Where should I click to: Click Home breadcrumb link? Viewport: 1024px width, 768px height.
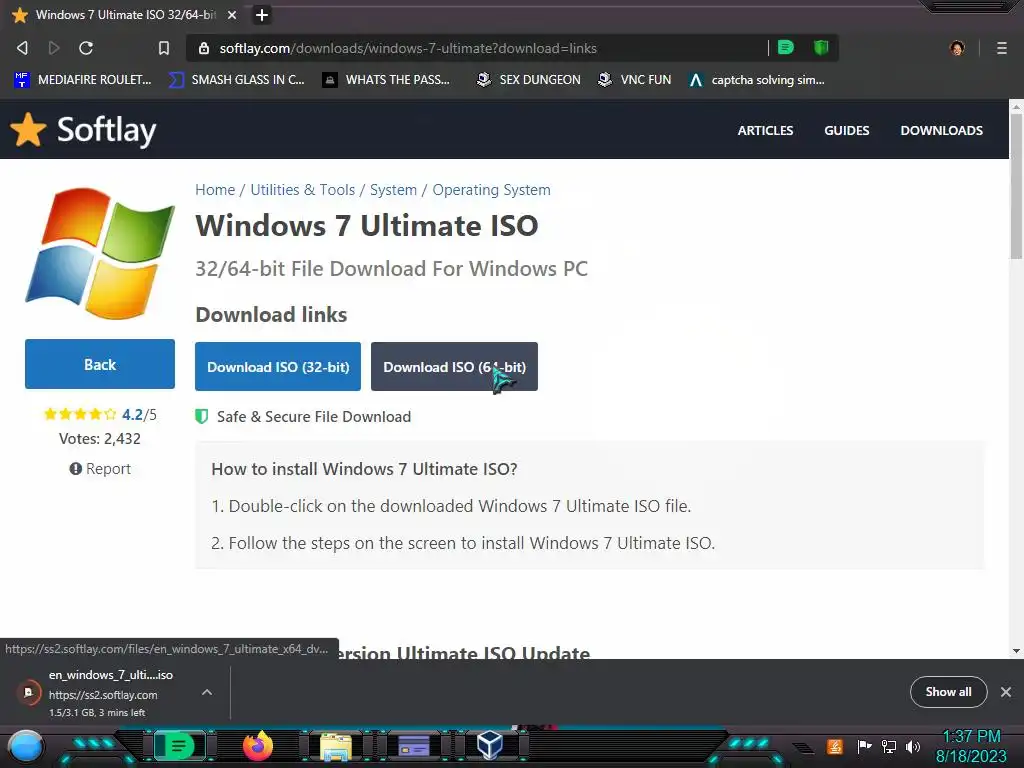tap(215, 189)
